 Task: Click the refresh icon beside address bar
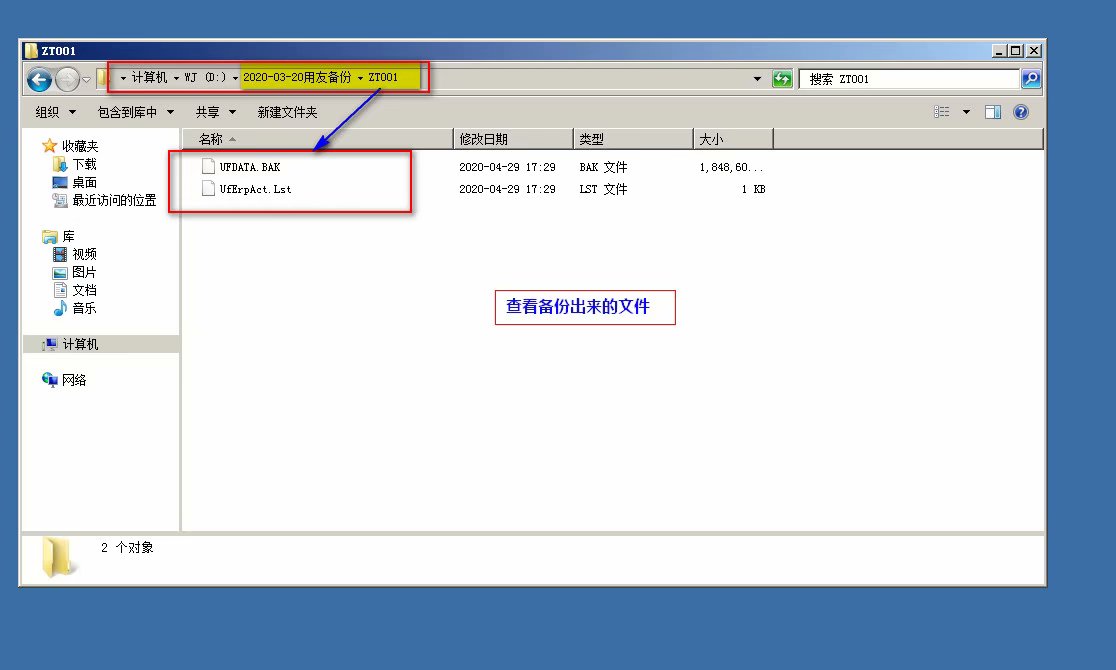782,79
